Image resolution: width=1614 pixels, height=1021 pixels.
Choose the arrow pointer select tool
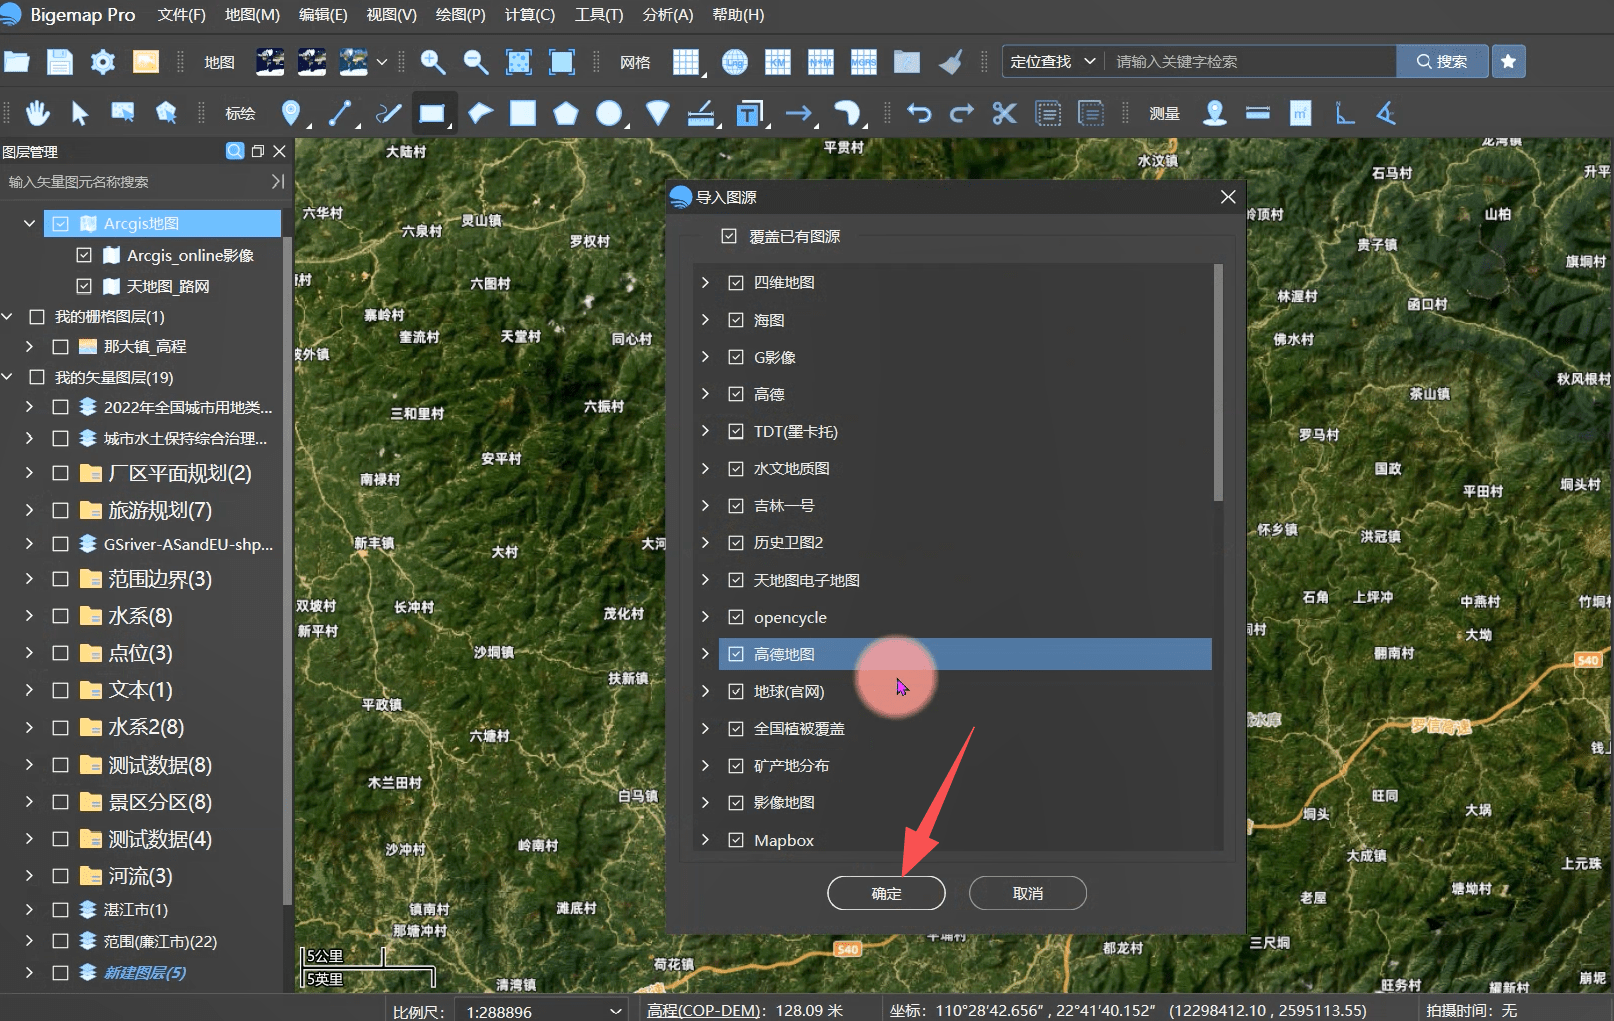coord(80,113)
